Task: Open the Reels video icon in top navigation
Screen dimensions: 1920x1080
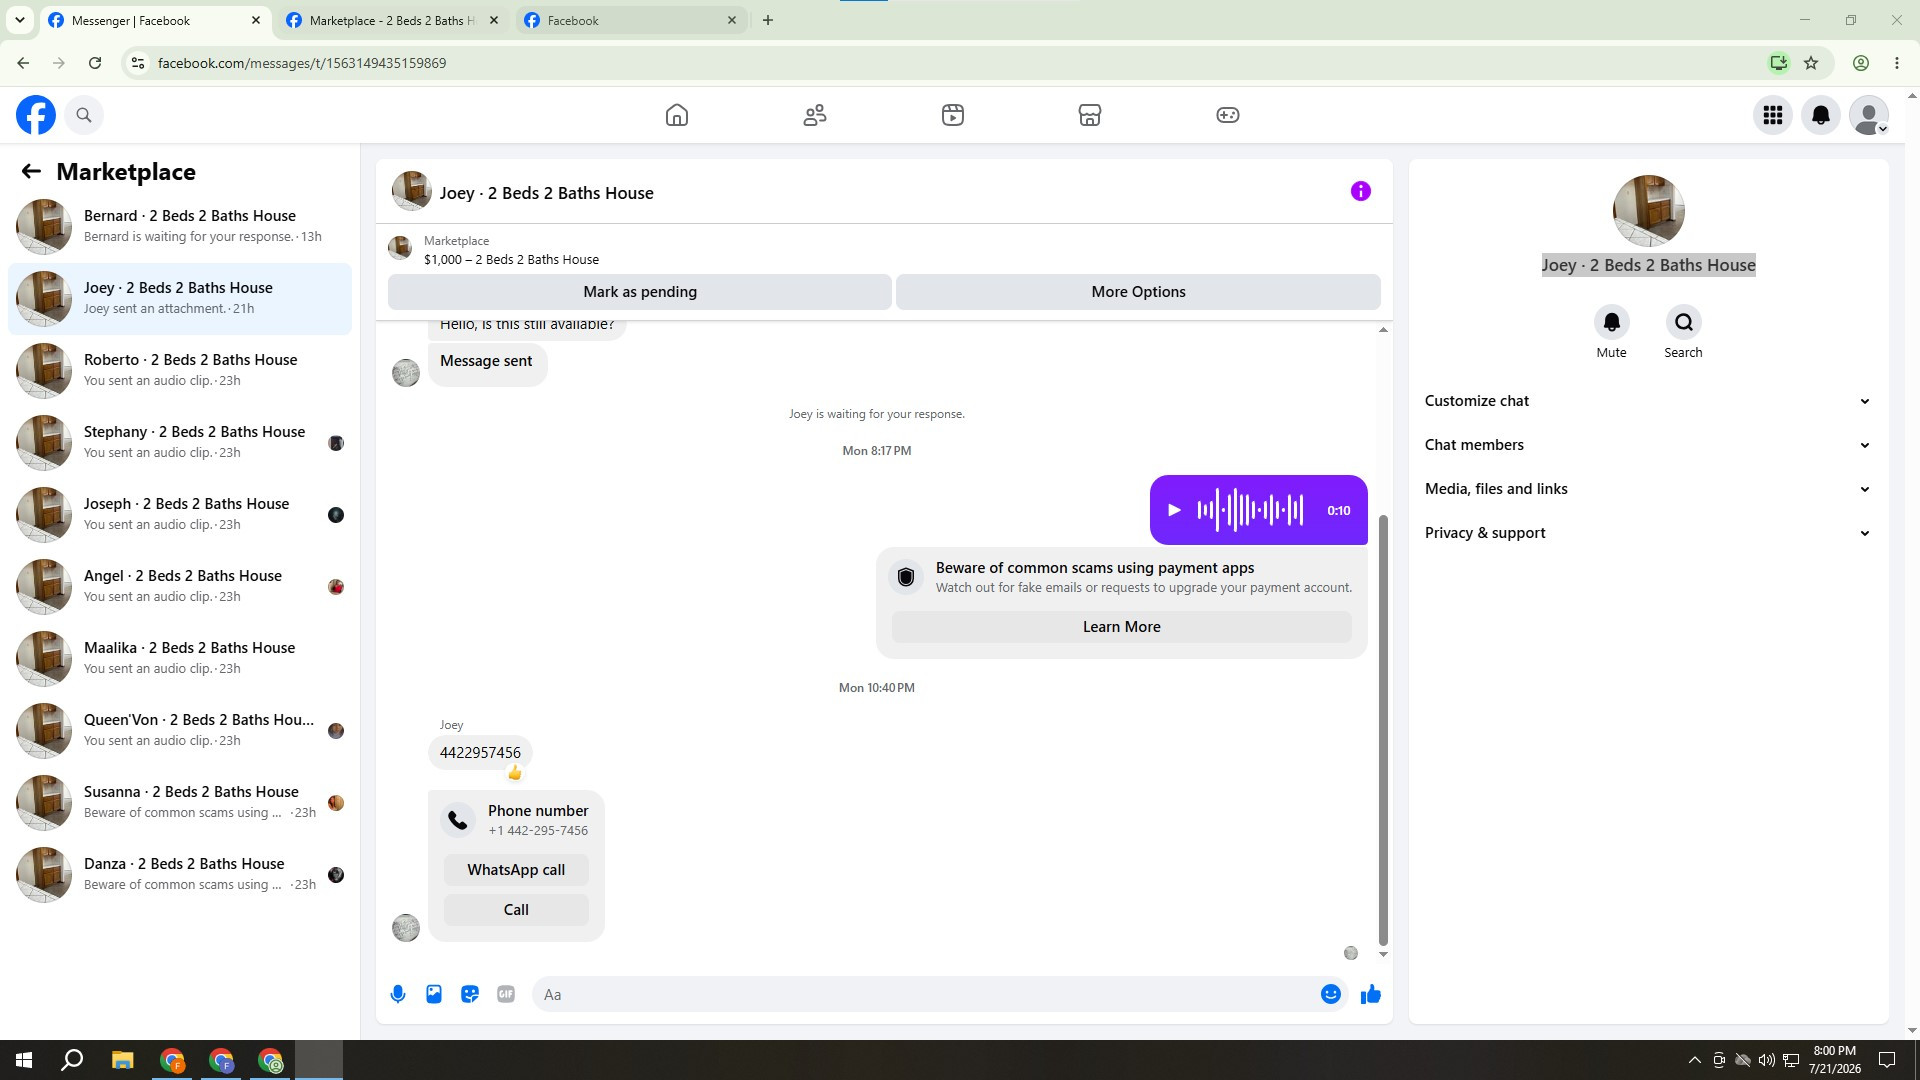Action: click(953, 115)
